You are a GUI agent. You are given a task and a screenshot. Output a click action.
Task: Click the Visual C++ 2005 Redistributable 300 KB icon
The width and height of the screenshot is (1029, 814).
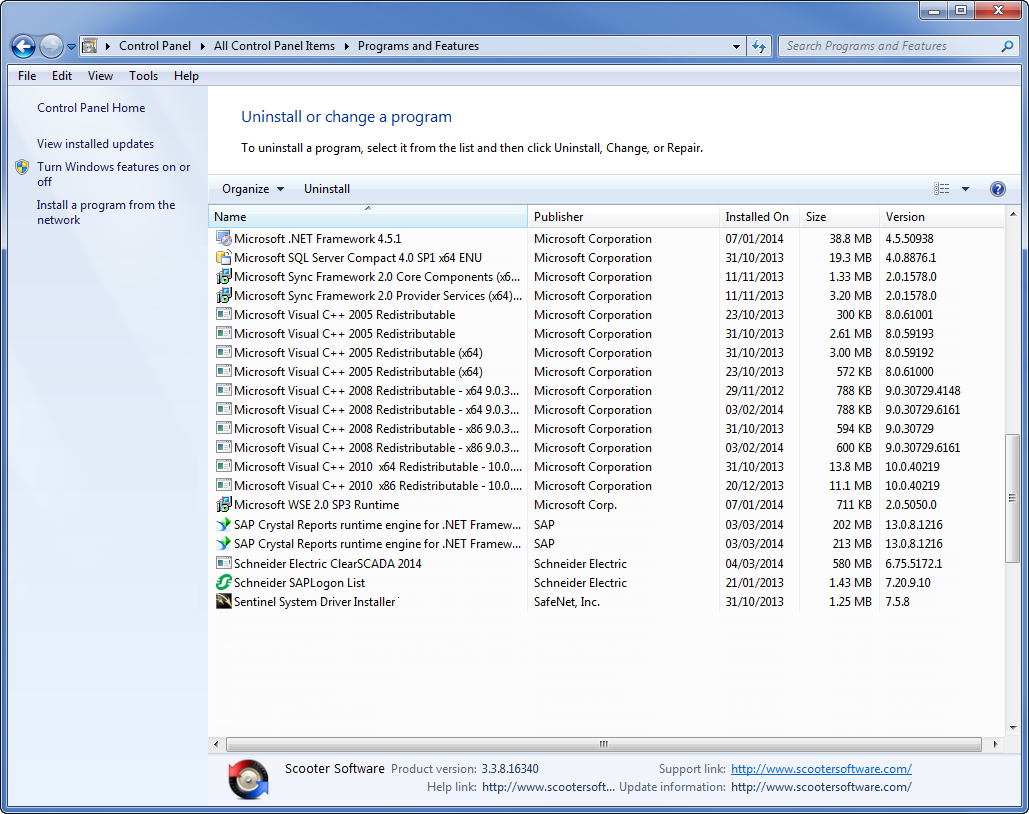[224, 314]
